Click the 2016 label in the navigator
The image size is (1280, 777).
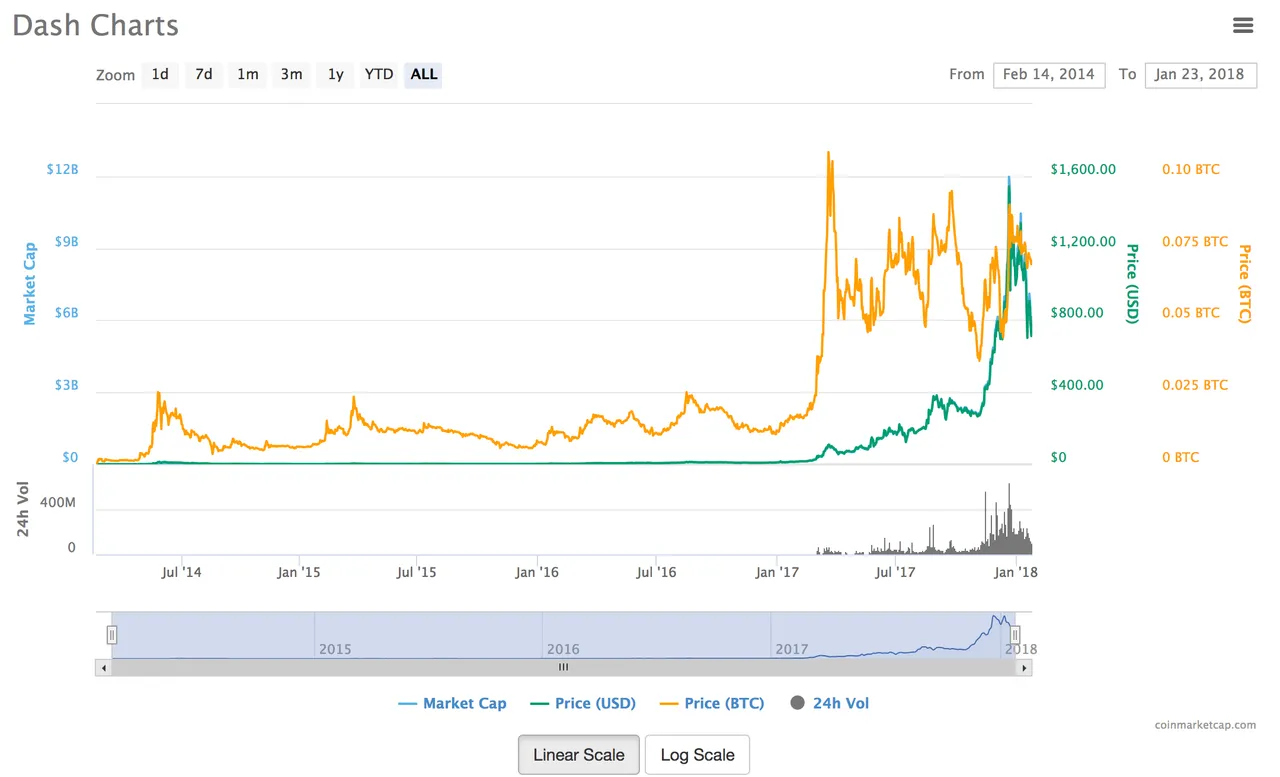[x=563, y=649]
